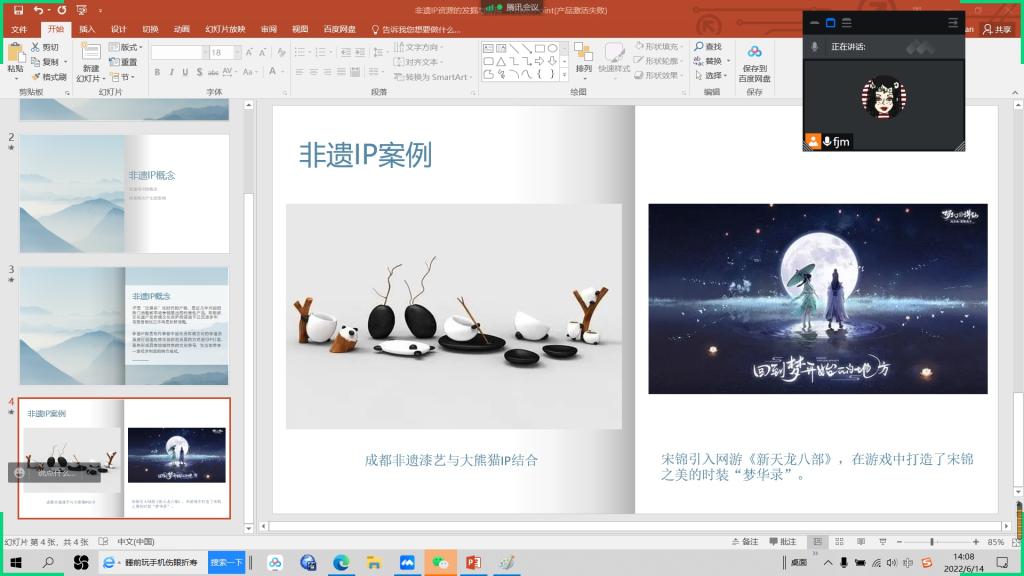Image resolution: width=1024 pixels, height=576 pixels.
Task: Toggle Bold text formatting
Action: (x=158, y=72)
